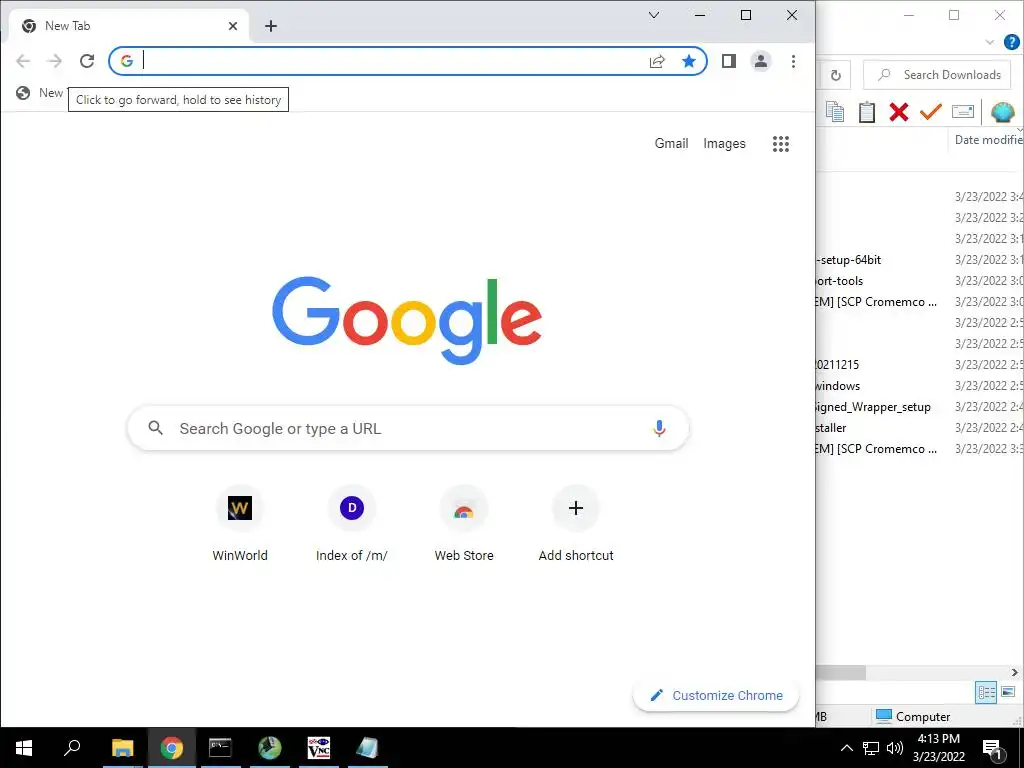Click the Explorer paste clipboard icon
This screenshot has height=768, width=1024.
(x=867, y=112)
